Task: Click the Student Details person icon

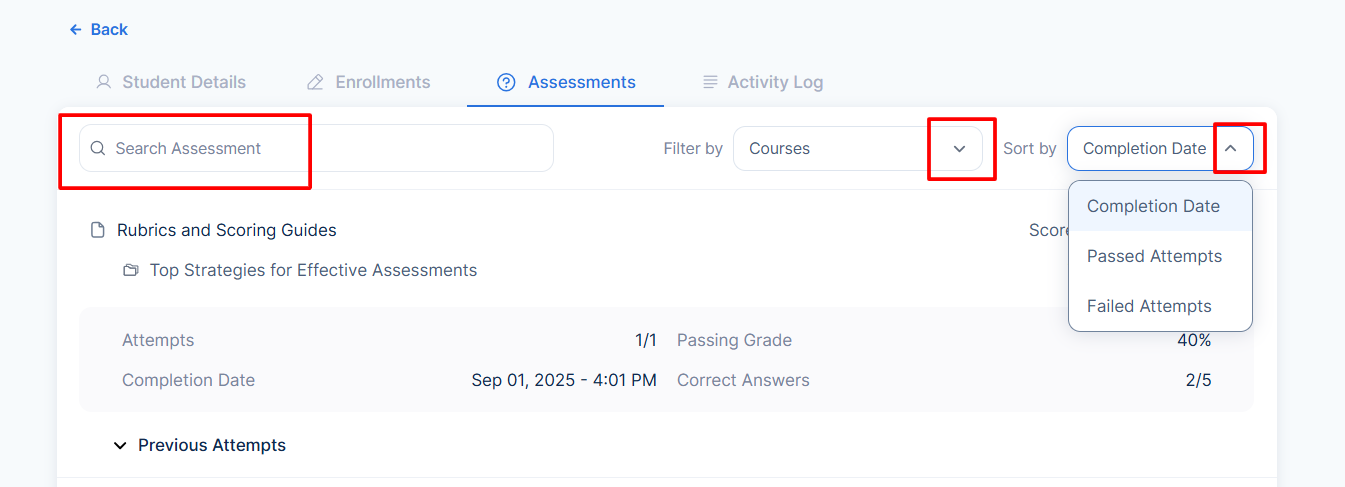Action: coord(103,82)
